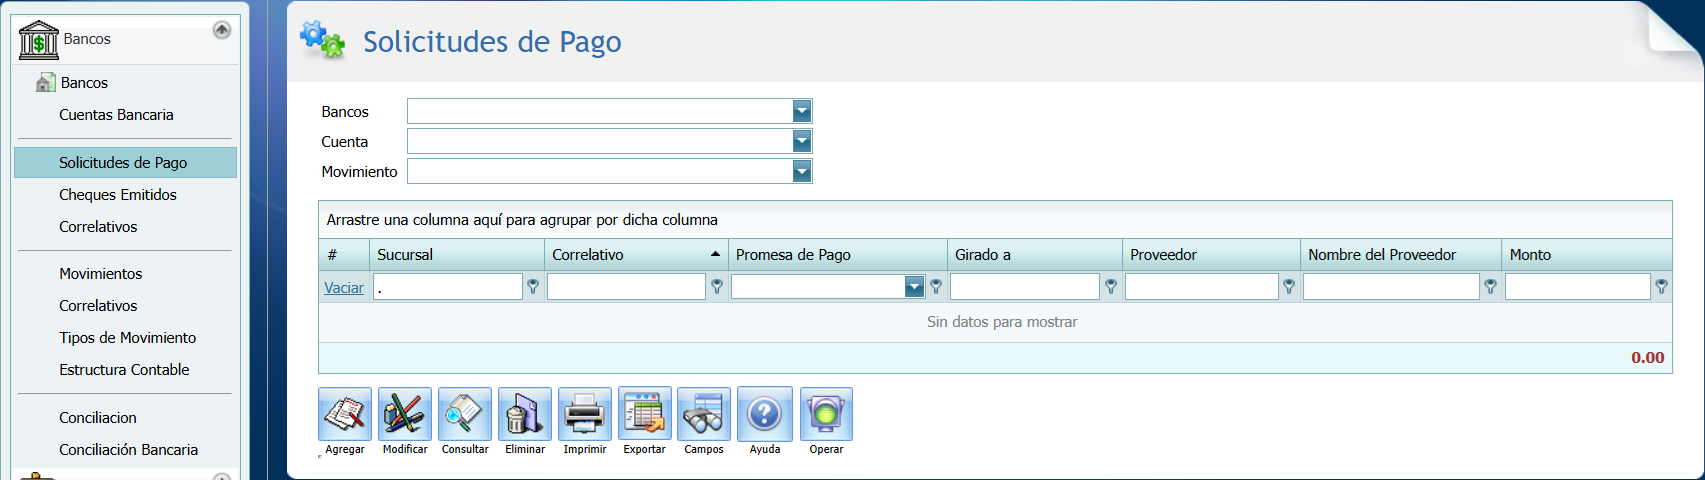Open Cheques Emitidos in sidebar
1705x480 pixels.
pos(118,195)
